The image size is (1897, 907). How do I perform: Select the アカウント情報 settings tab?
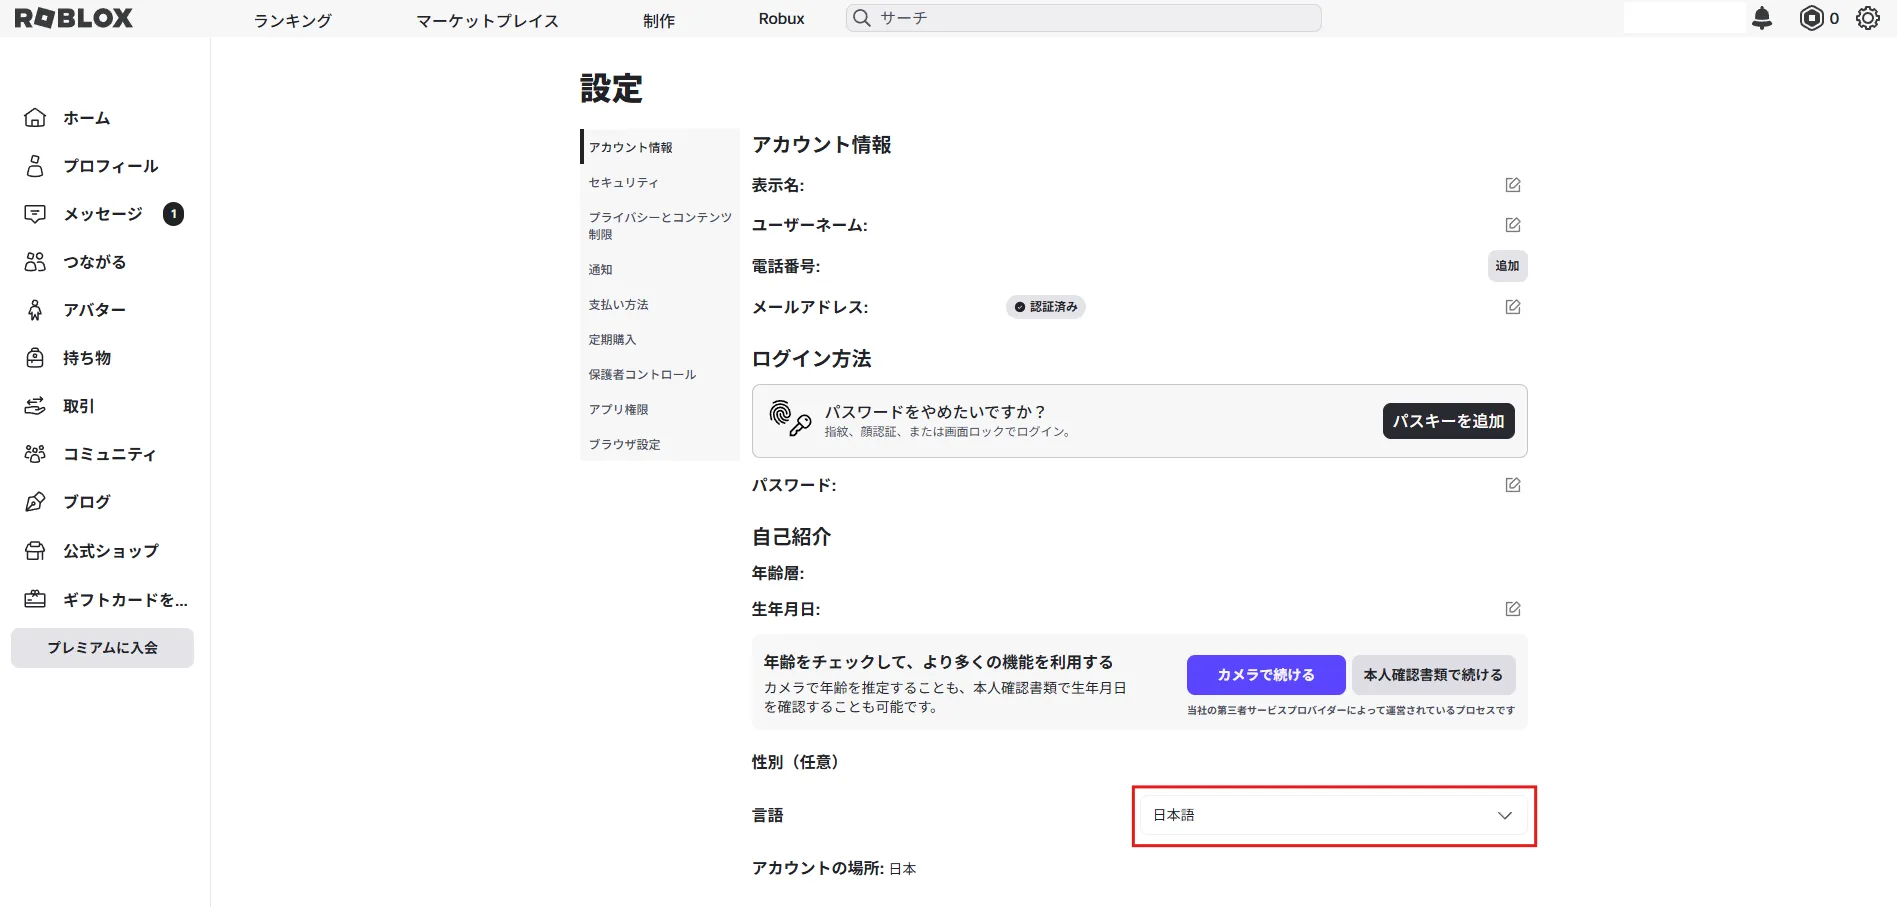click(660, 147)
